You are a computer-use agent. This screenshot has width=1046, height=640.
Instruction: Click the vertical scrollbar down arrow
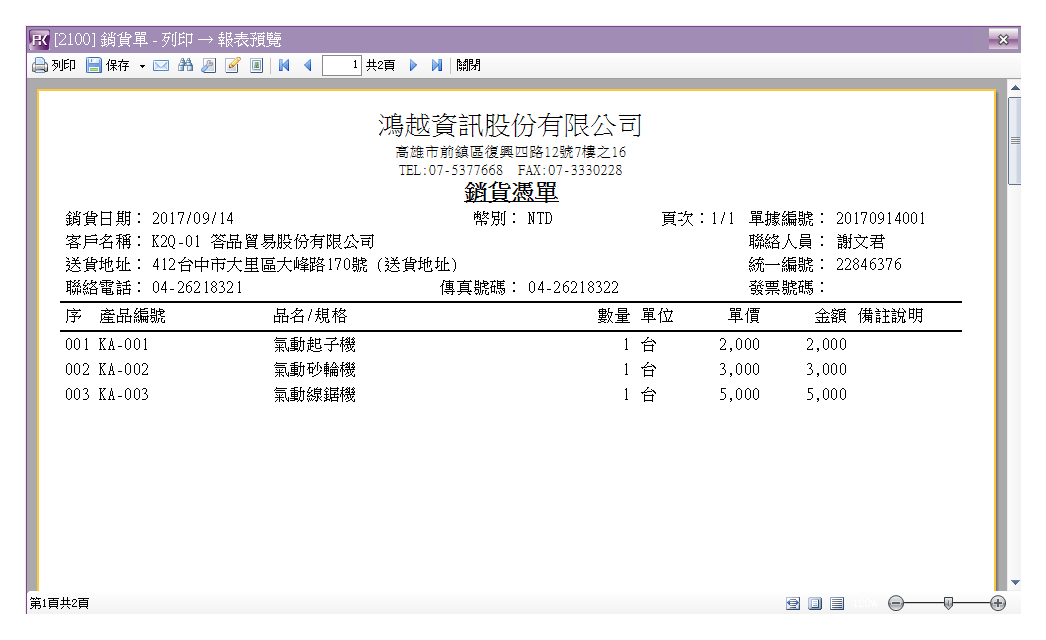(1015, 583)
